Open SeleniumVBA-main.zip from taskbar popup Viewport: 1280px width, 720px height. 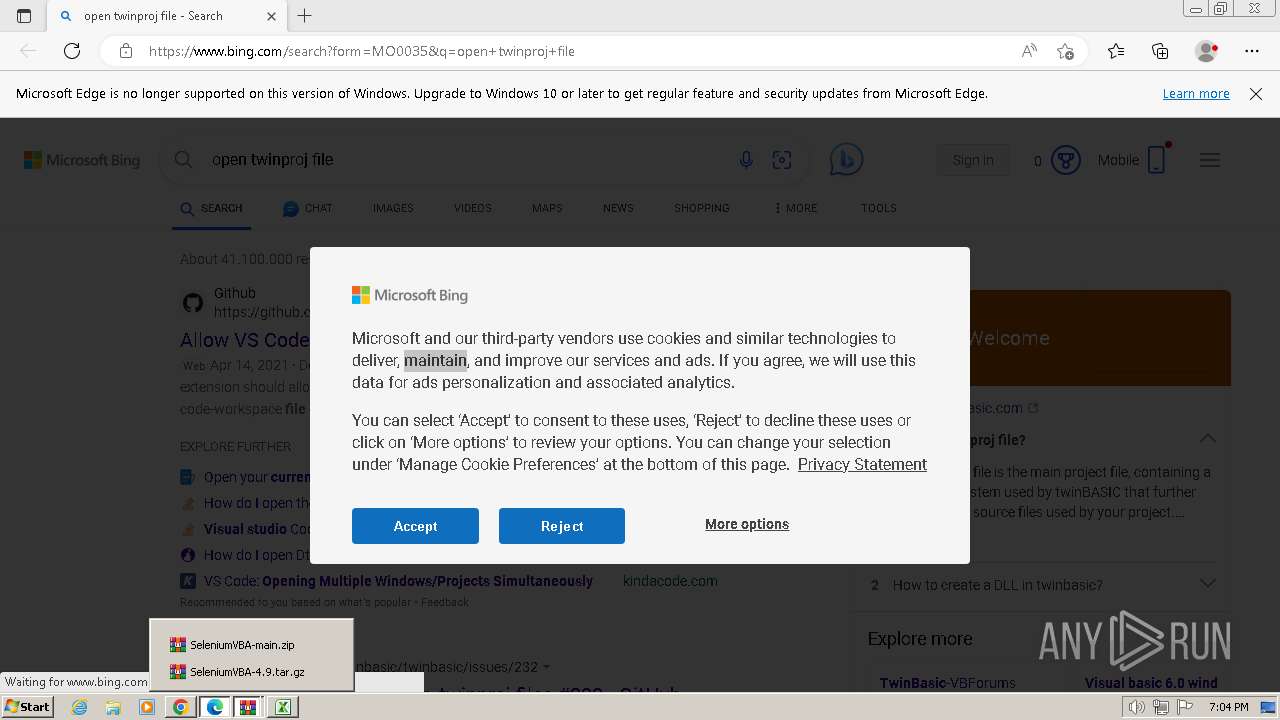click(x=242, y=645)
